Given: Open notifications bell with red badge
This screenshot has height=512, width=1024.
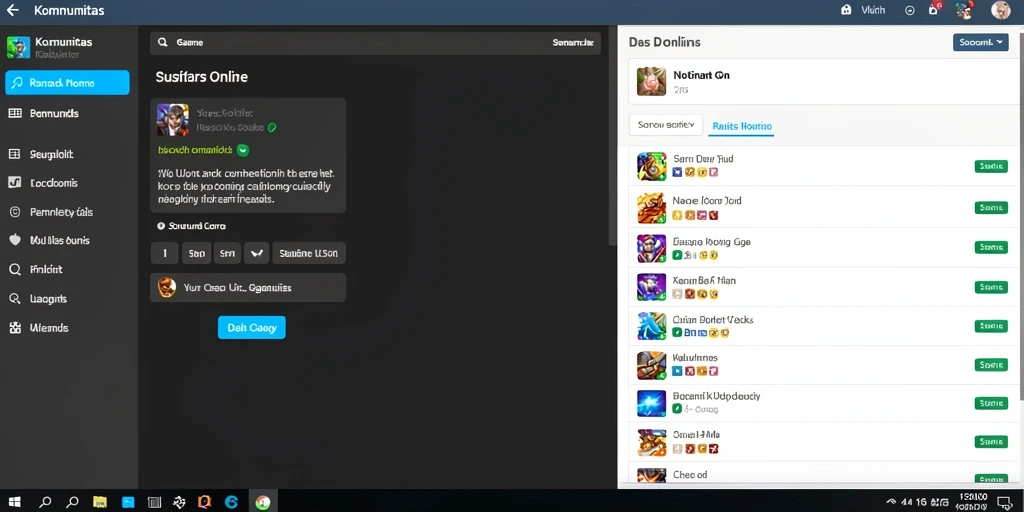Looking at the screenshot, I should (934, 9).
